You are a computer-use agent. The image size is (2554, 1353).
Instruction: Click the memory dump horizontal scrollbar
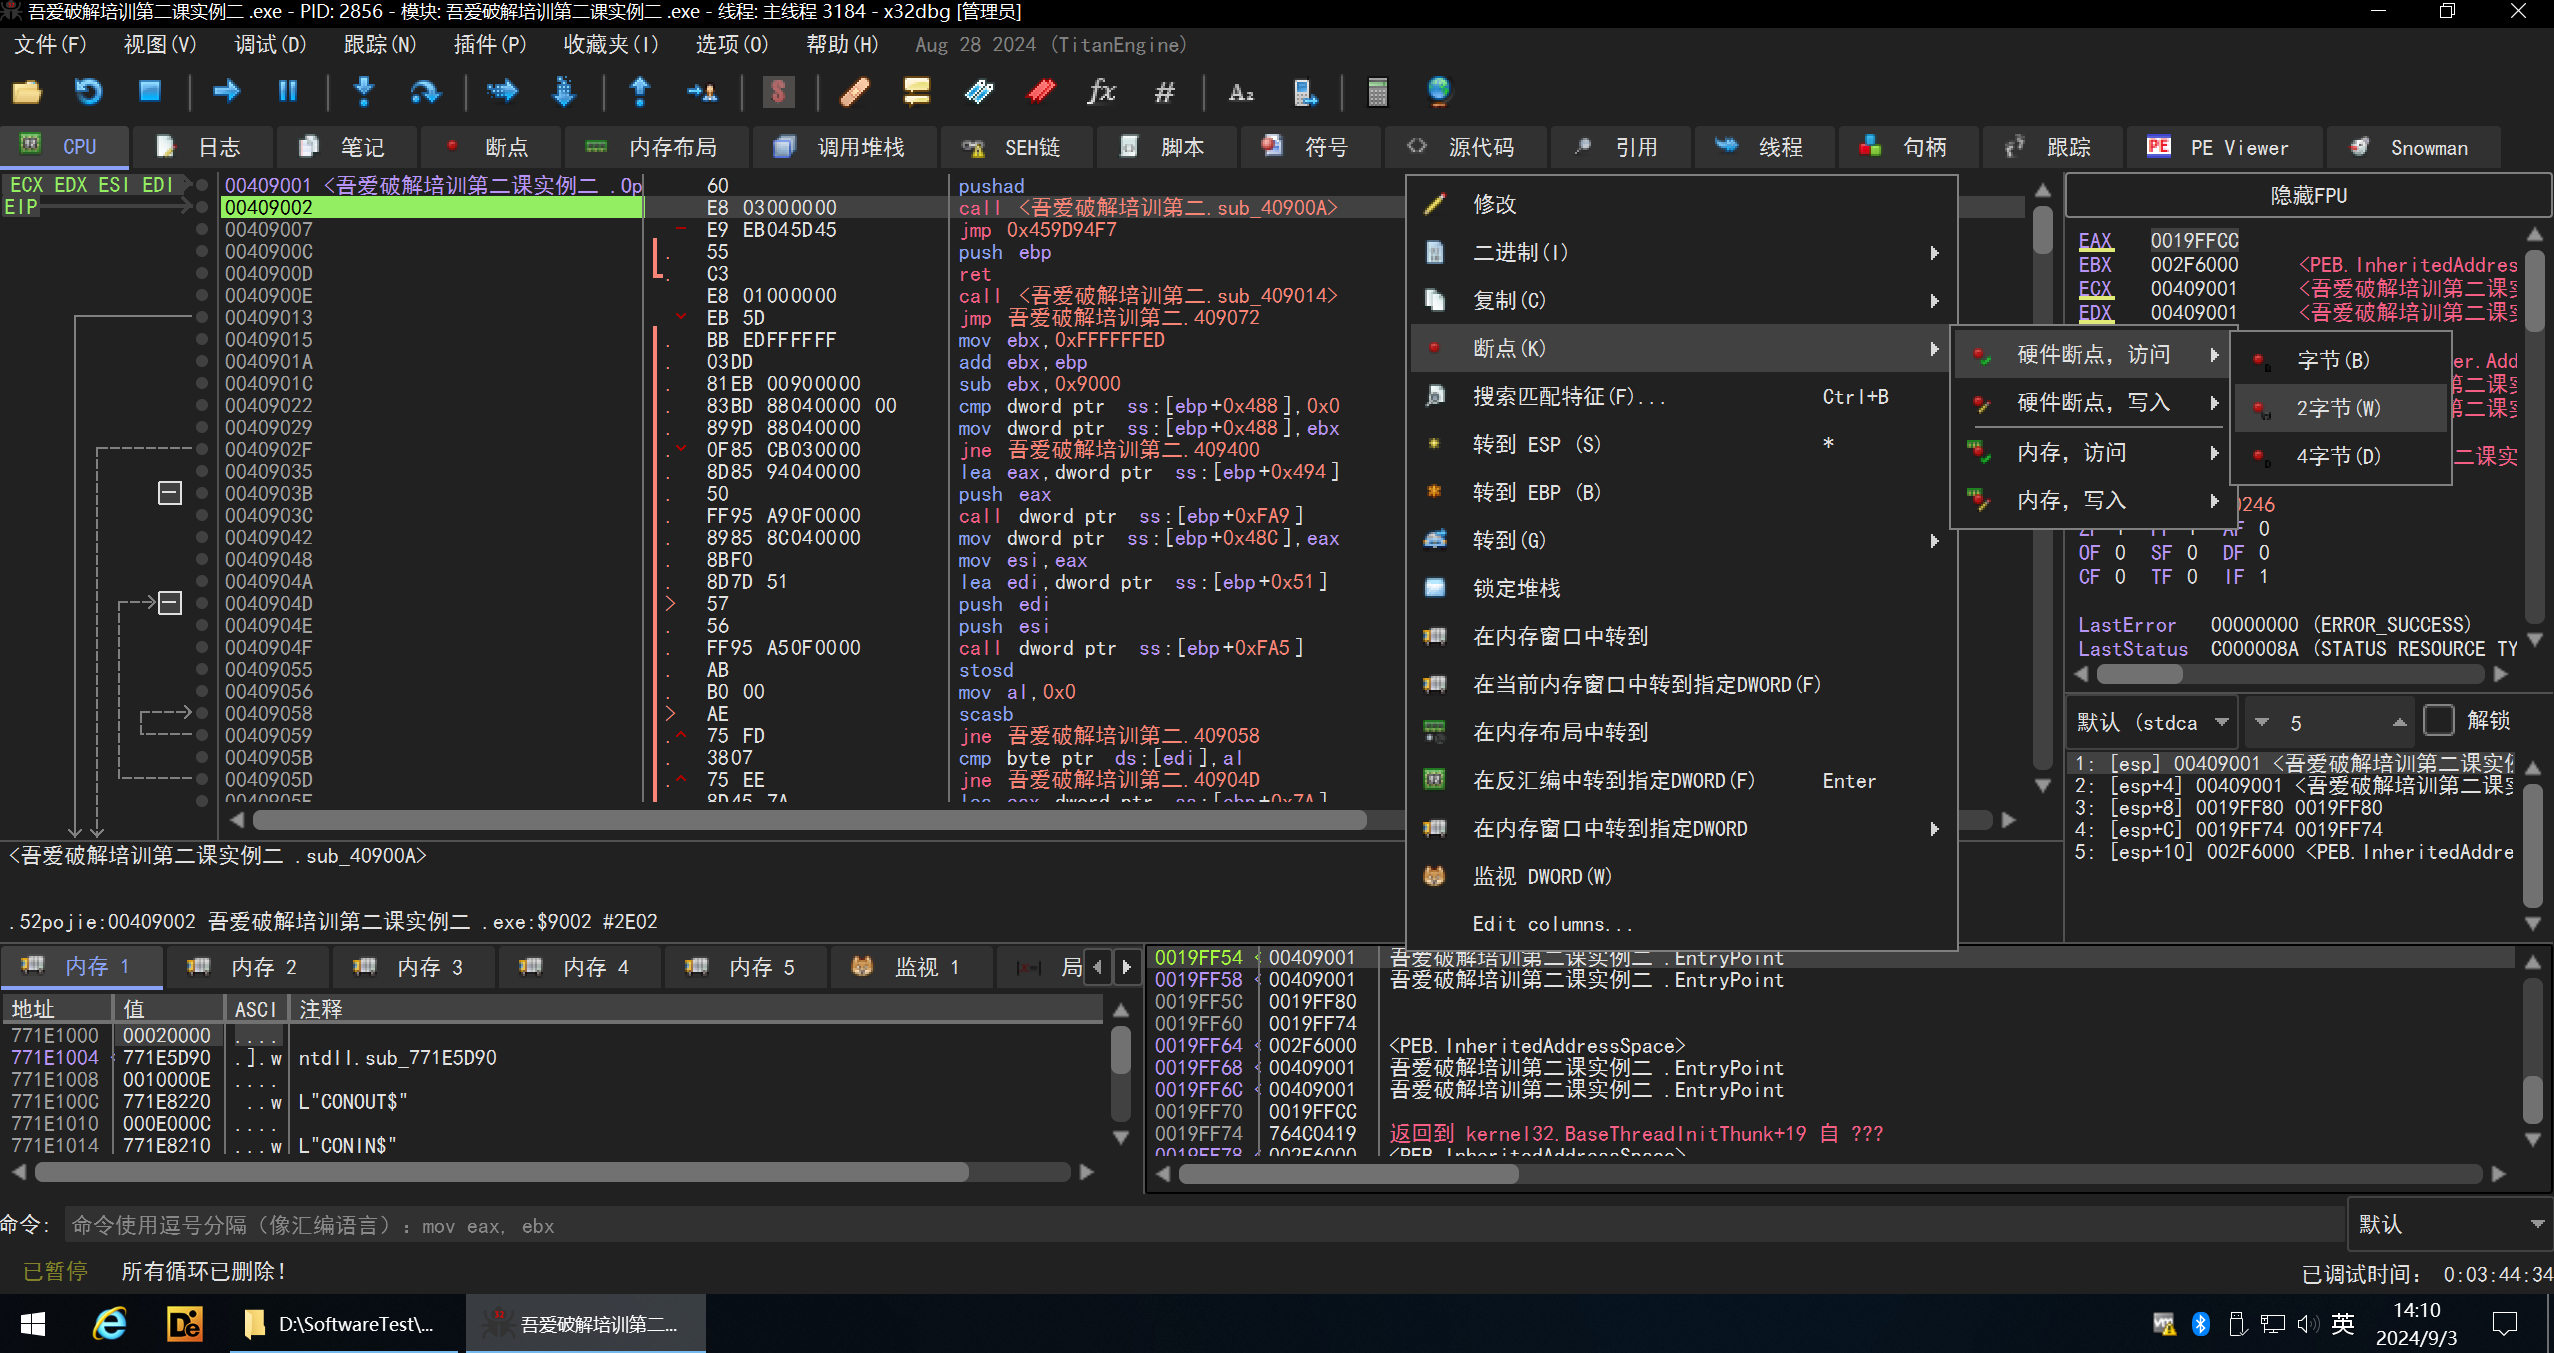pyautogui.click(x=501, y=1171)
